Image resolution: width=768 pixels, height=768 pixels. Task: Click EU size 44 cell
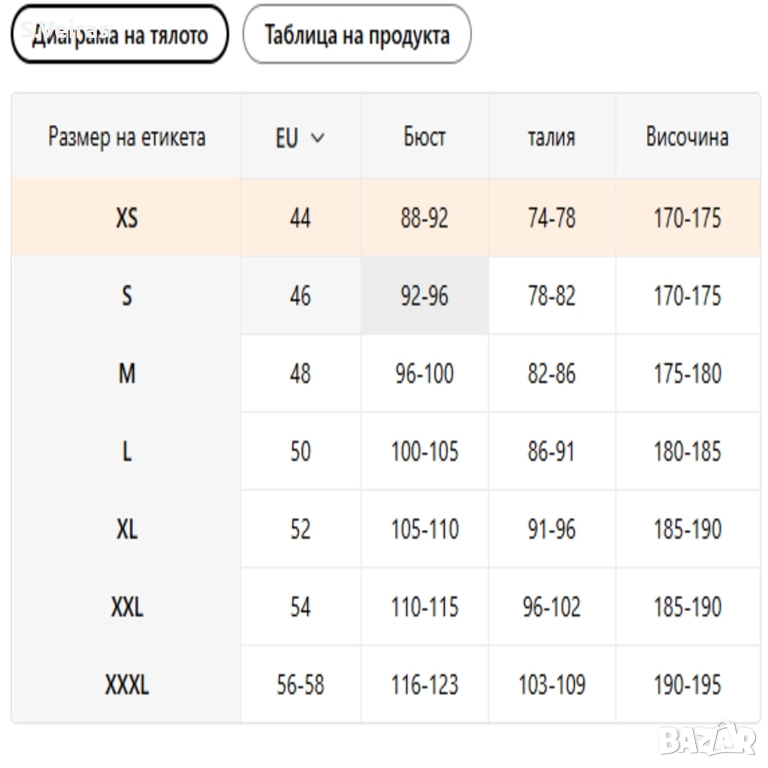(300, 218)
